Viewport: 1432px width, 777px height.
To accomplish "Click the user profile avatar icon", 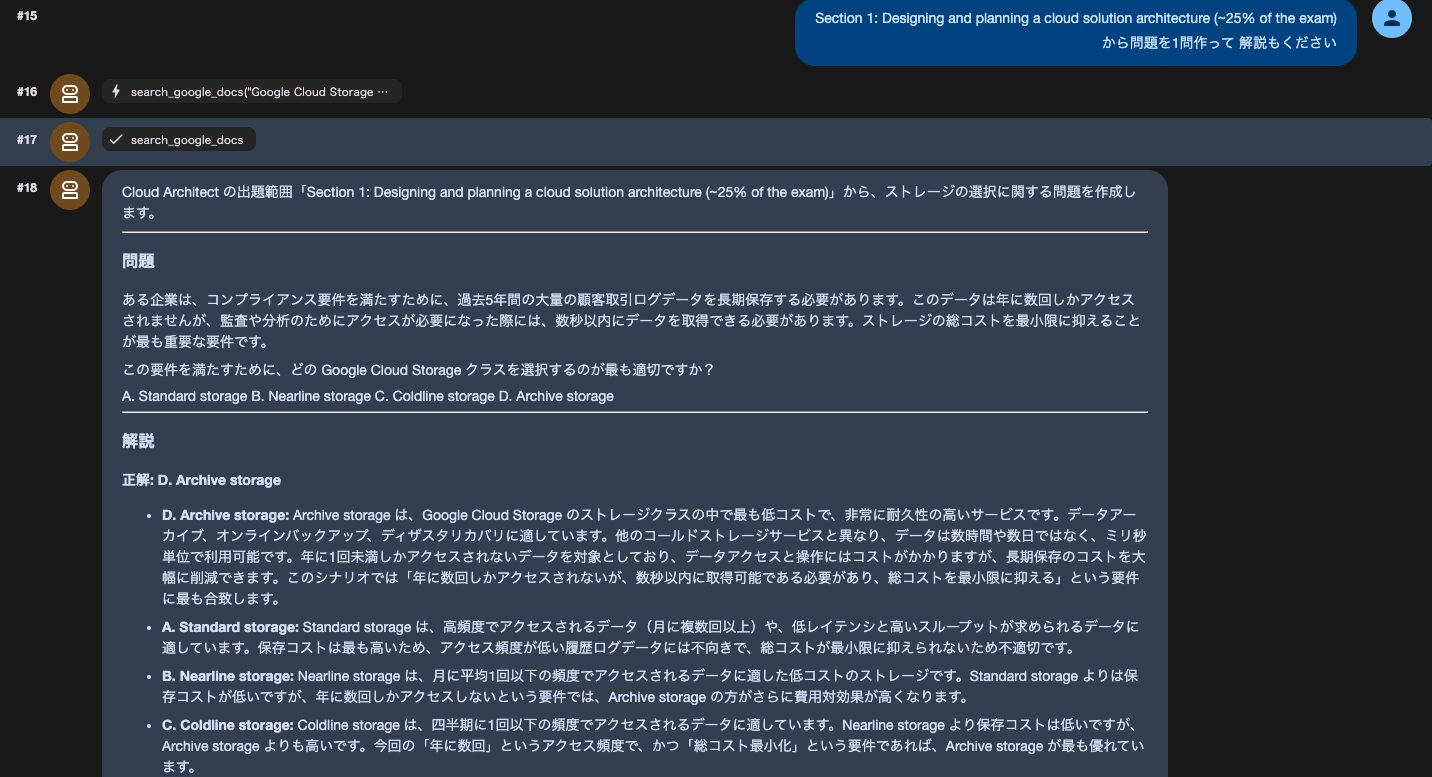I will [x=1391, y=18].
